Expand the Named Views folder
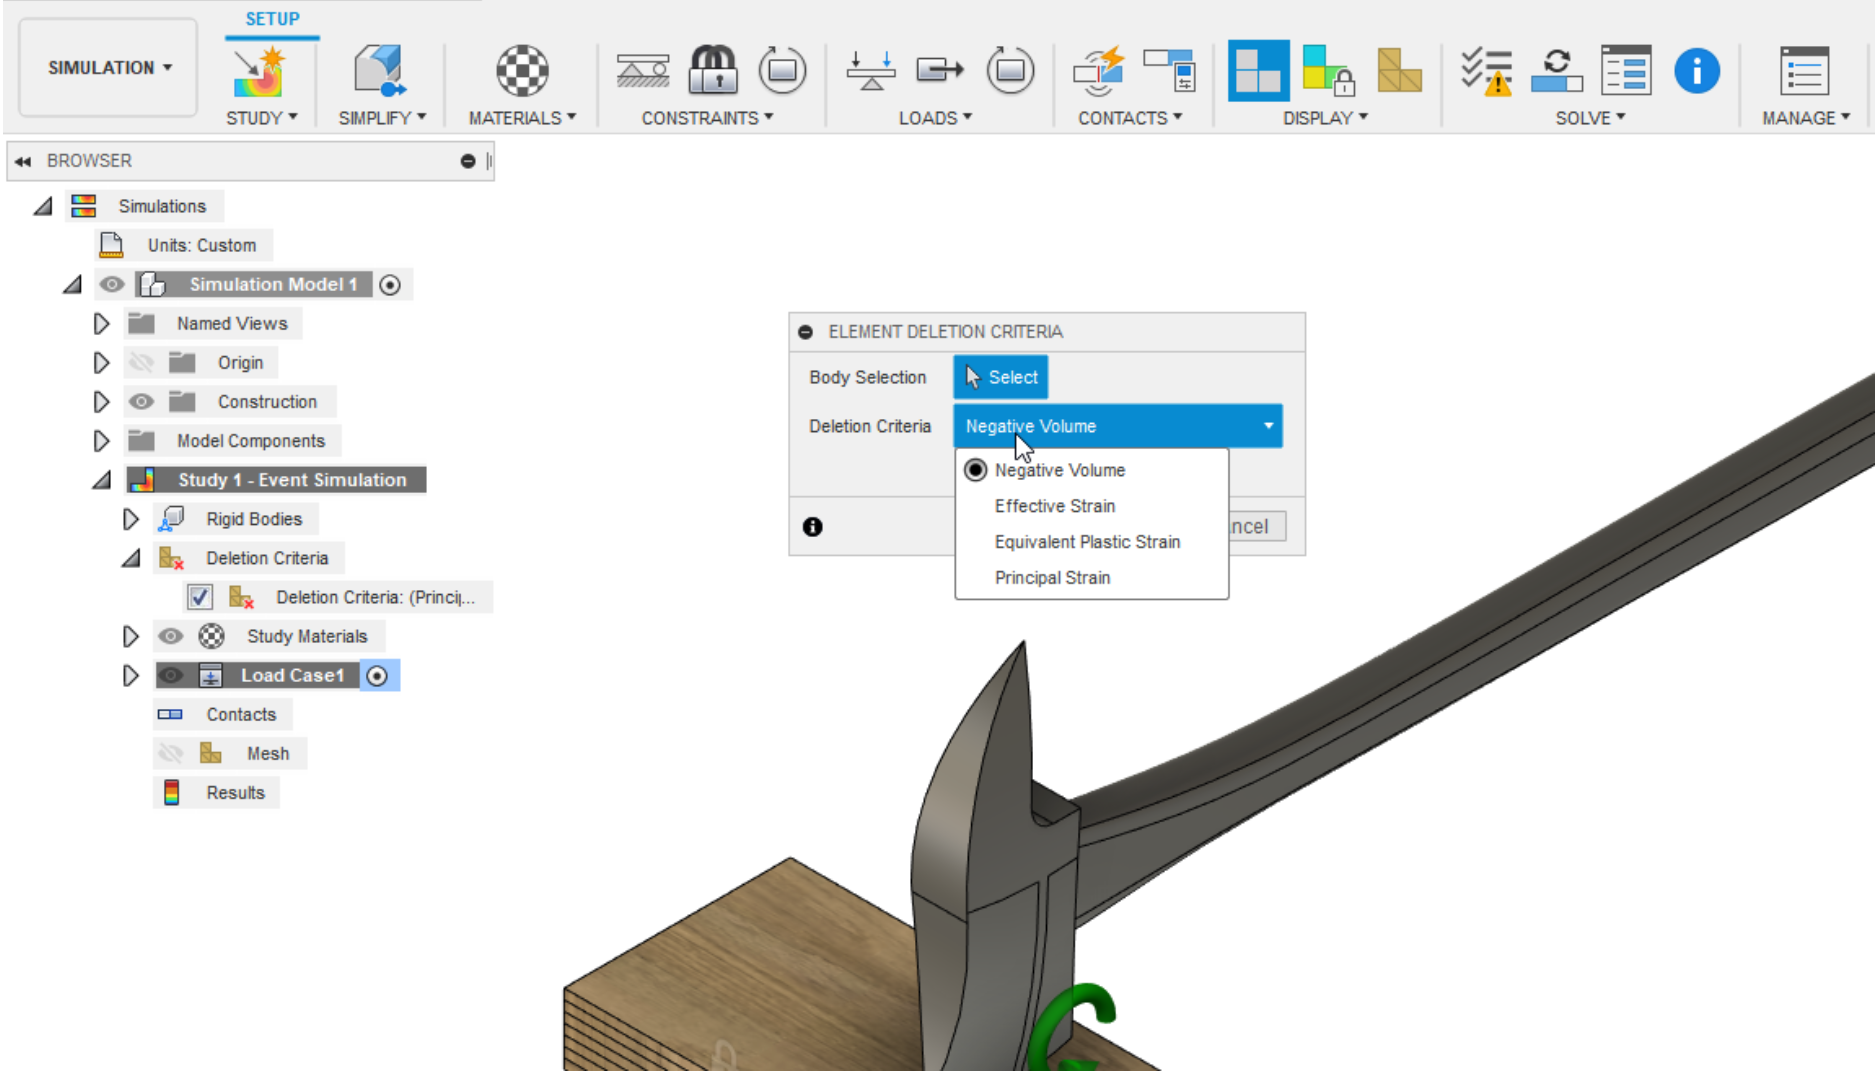 coord(101,324)
